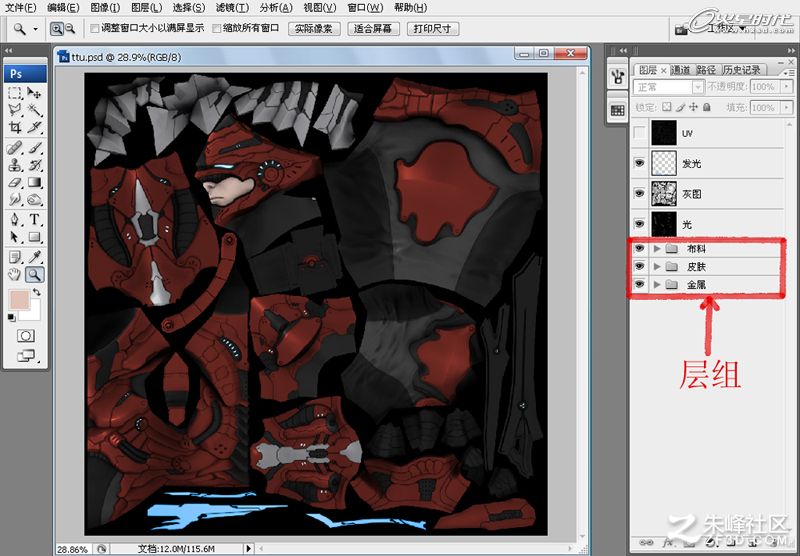Select the Gradient tool
The image size is (800, 556).
[x=34, y=182]
